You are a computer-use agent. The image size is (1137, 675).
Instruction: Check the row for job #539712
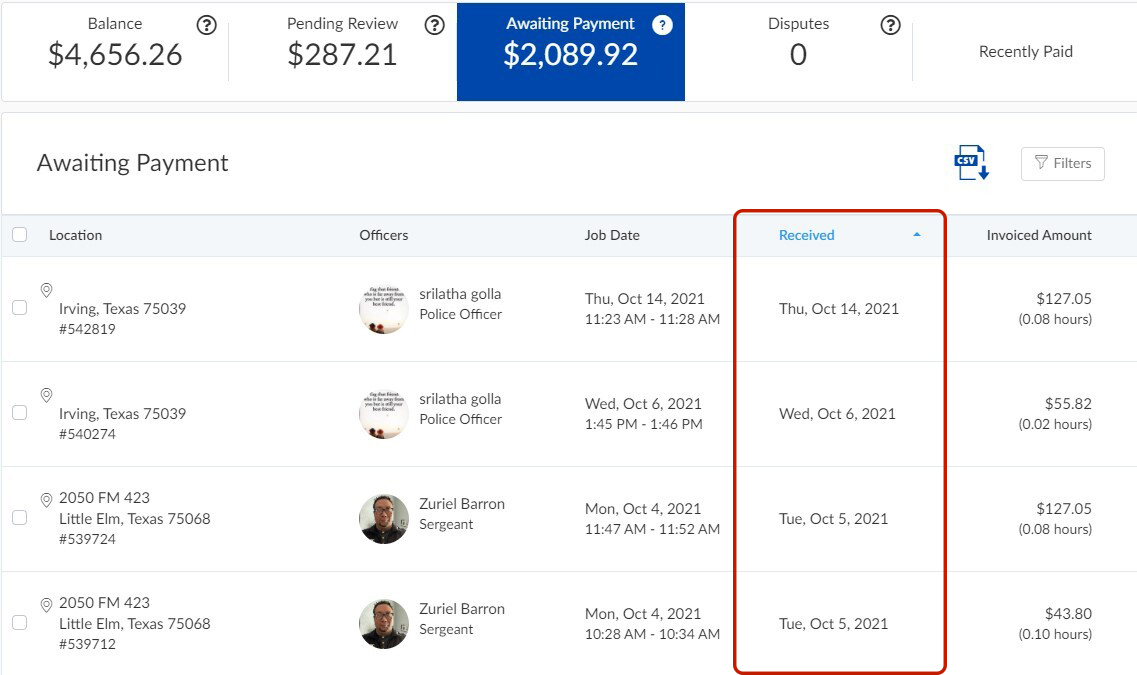20,622
